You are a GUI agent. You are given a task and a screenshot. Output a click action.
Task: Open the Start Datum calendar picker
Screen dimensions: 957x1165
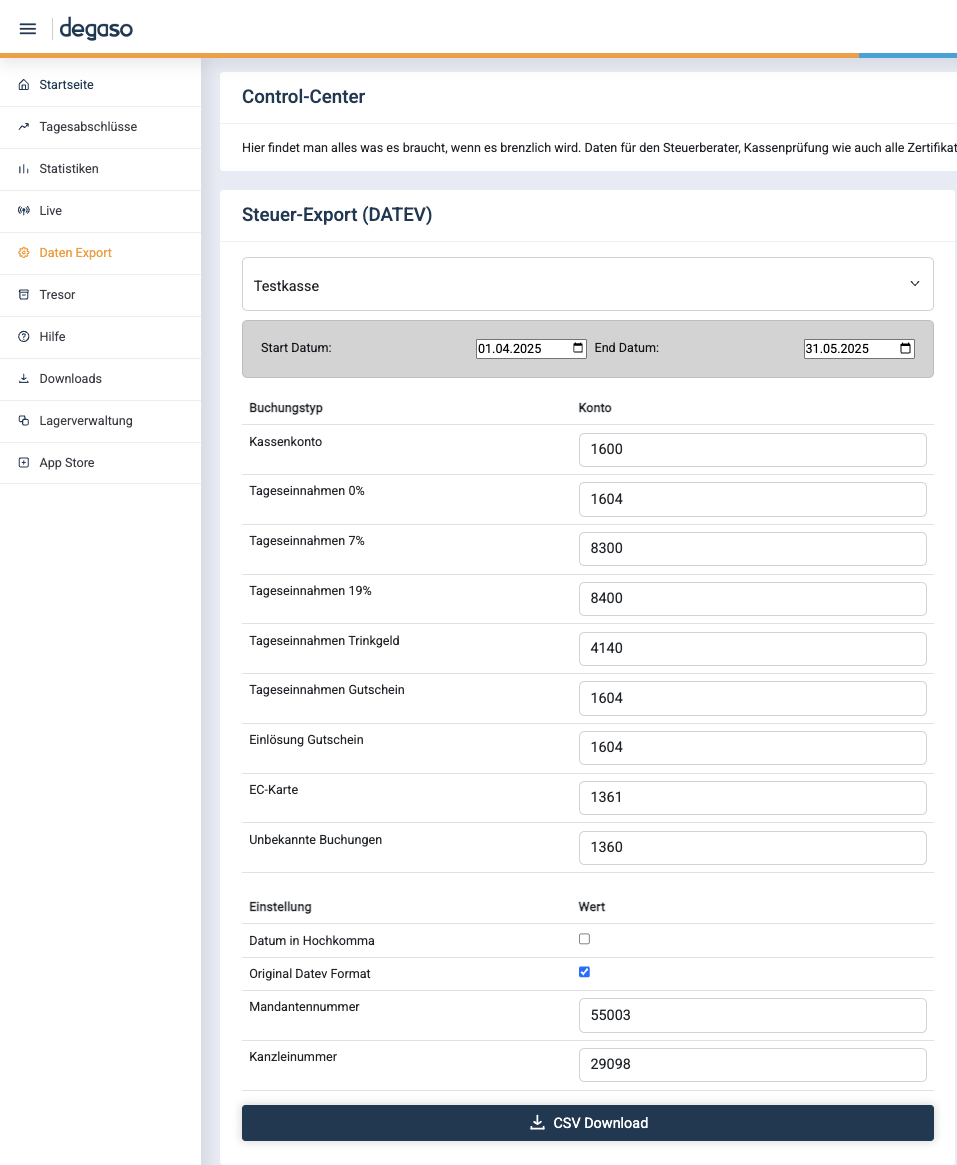click(578, 348)
